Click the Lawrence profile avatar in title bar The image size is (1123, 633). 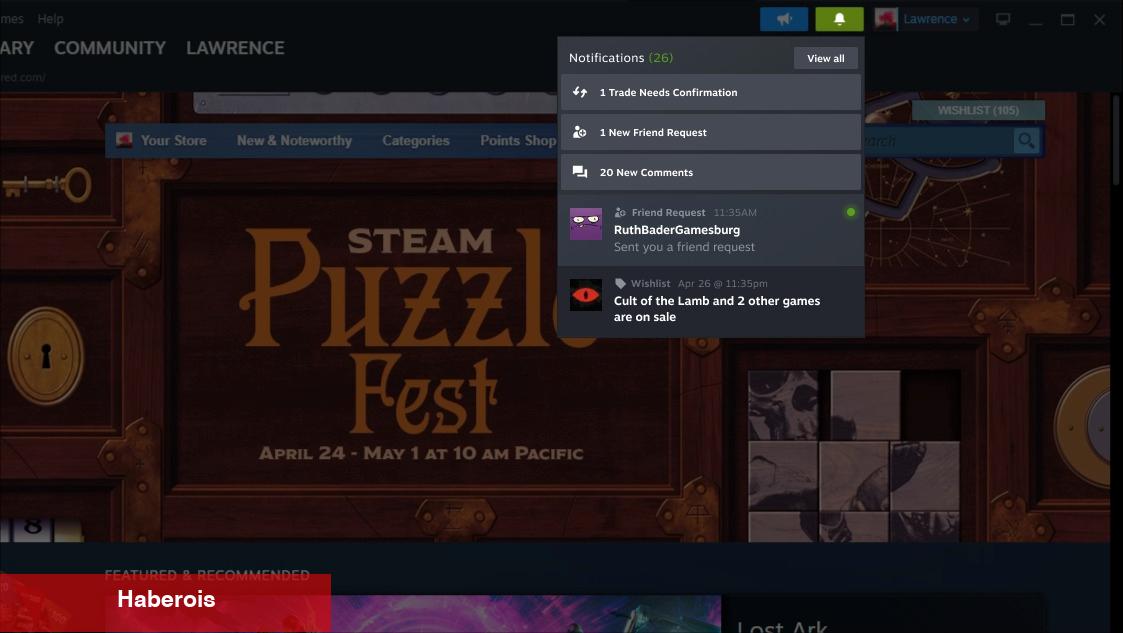(x=886, y=19)
